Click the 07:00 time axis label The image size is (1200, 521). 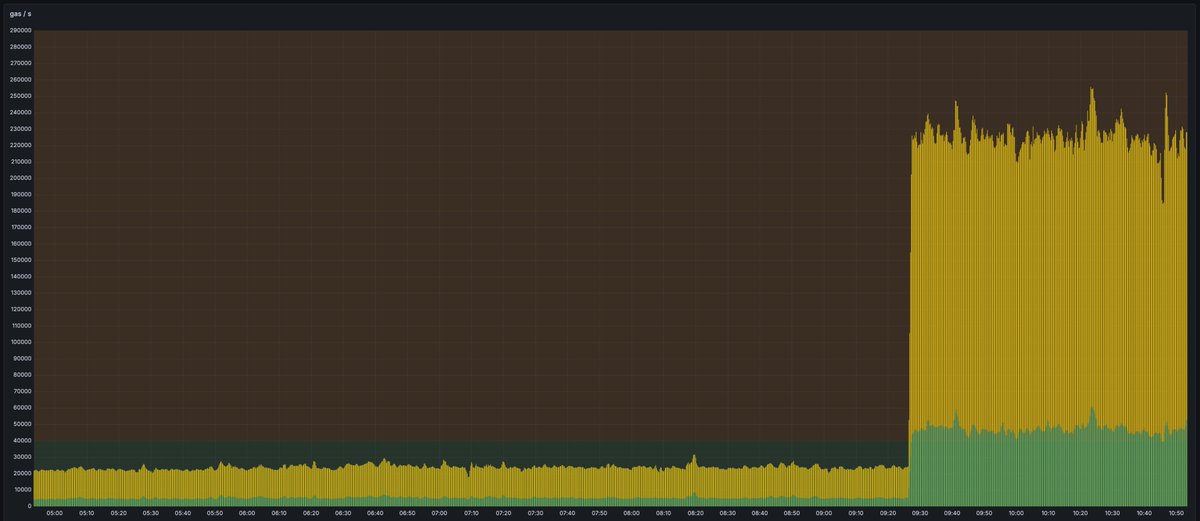[x=439, y=513]
